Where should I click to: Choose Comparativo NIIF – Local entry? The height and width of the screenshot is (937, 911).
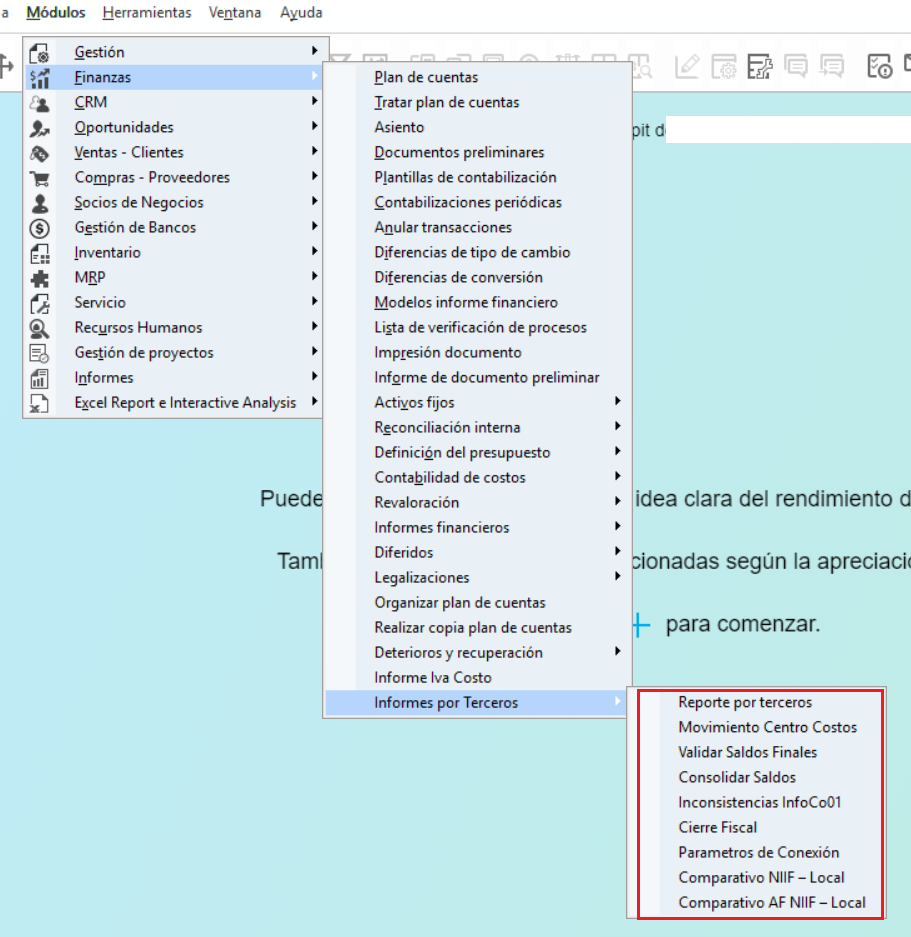(761, 877)
